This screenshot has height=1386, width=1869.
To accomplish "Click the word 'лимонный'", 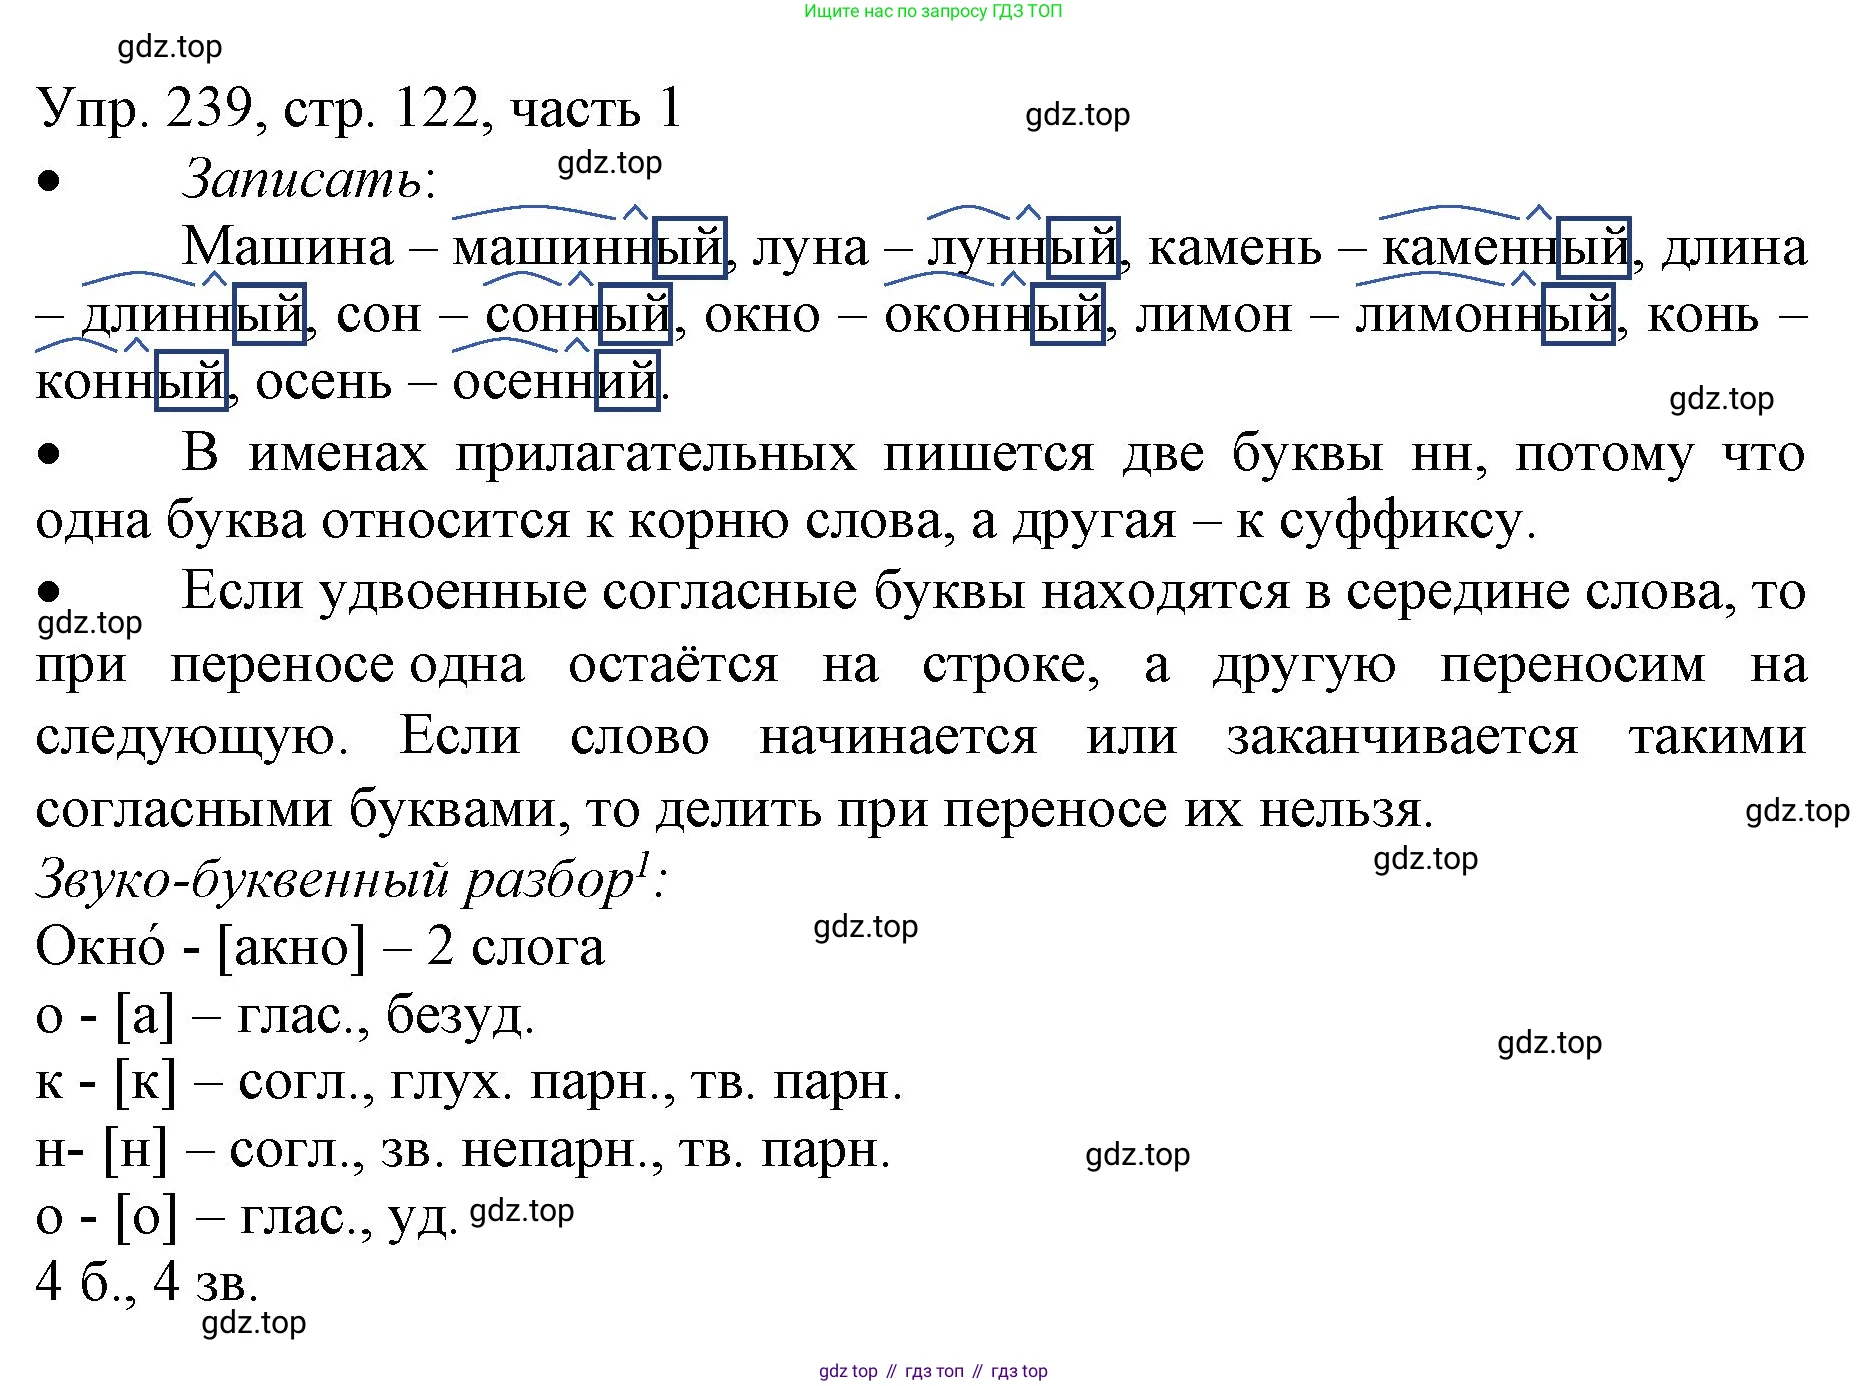I will point(1485,314).
